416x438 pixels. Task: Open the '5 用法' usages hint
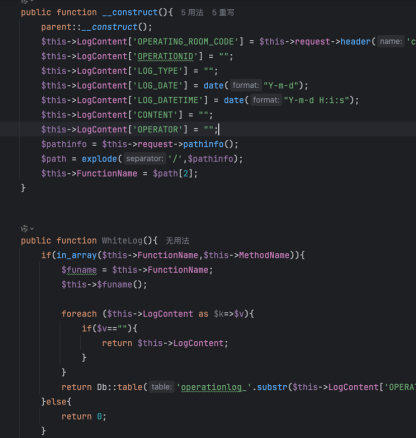(192, 13)
